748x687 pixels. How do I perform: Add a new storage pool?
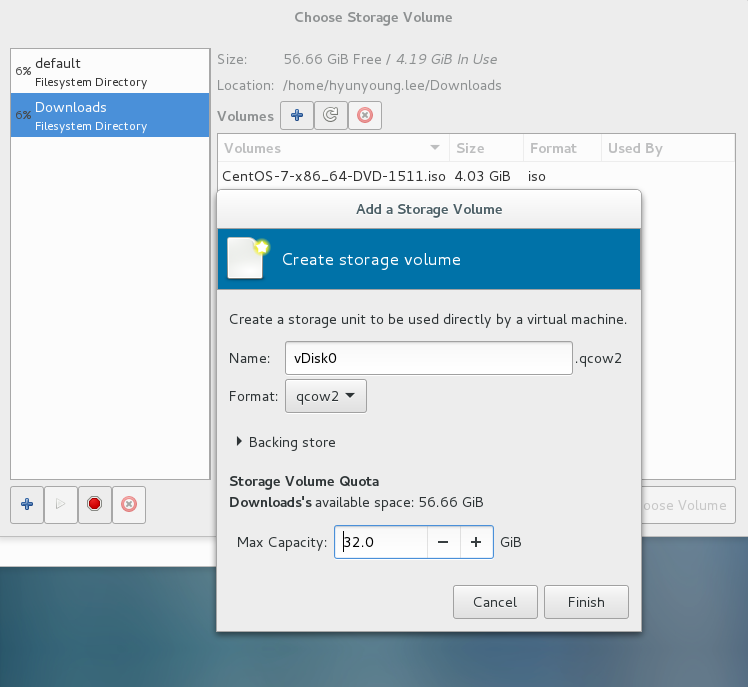[x=27, y=504]
